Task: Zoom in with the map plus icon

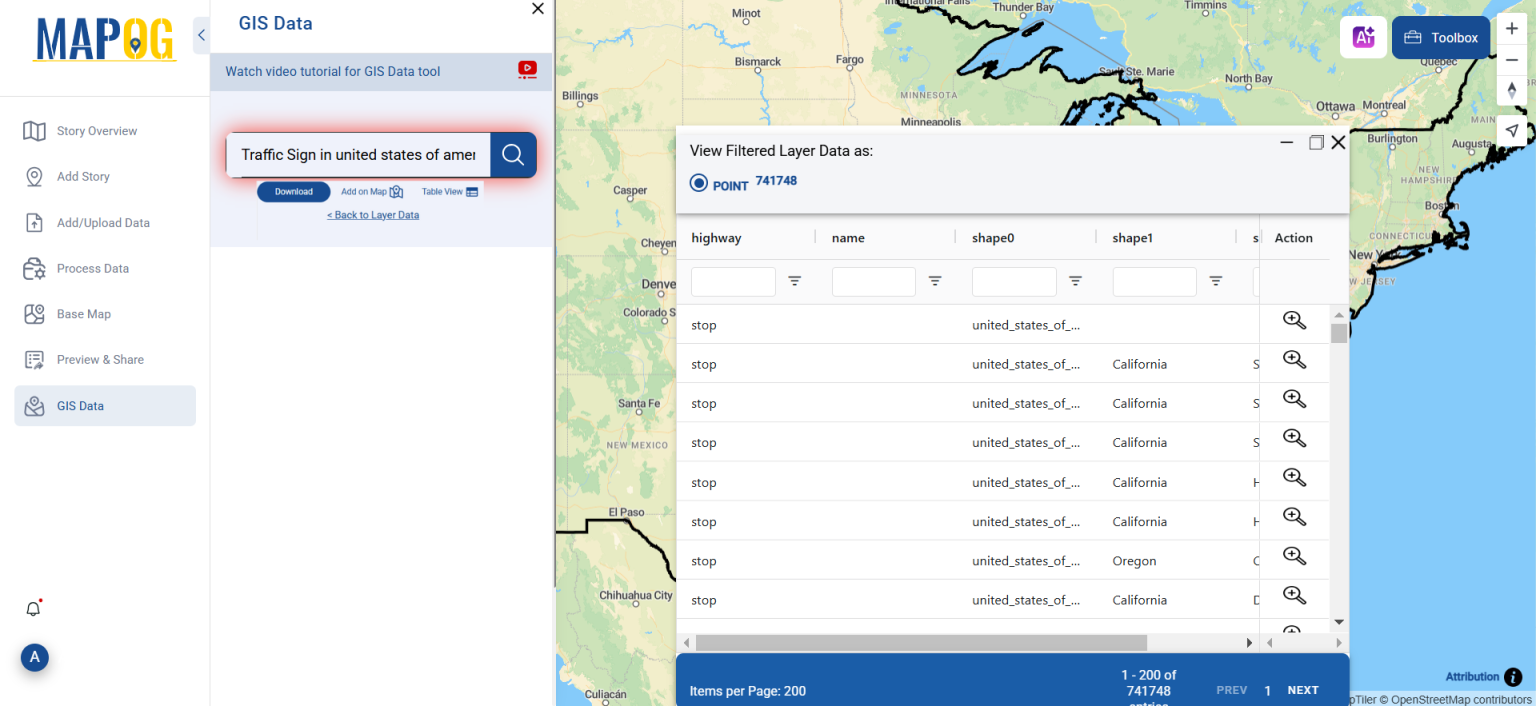Action: point(1512,28)
